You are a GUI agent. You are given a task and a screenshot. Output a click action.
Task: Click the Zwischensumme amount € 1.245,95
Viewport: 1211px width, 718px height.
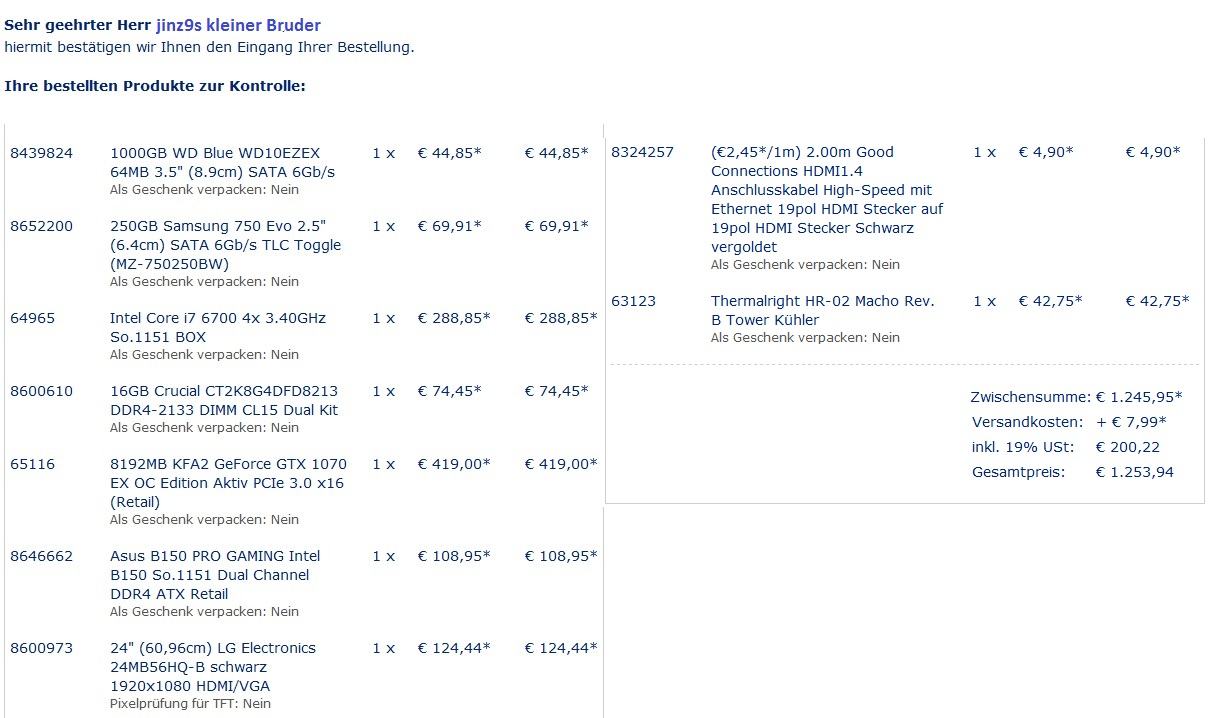coord(1138,397)
